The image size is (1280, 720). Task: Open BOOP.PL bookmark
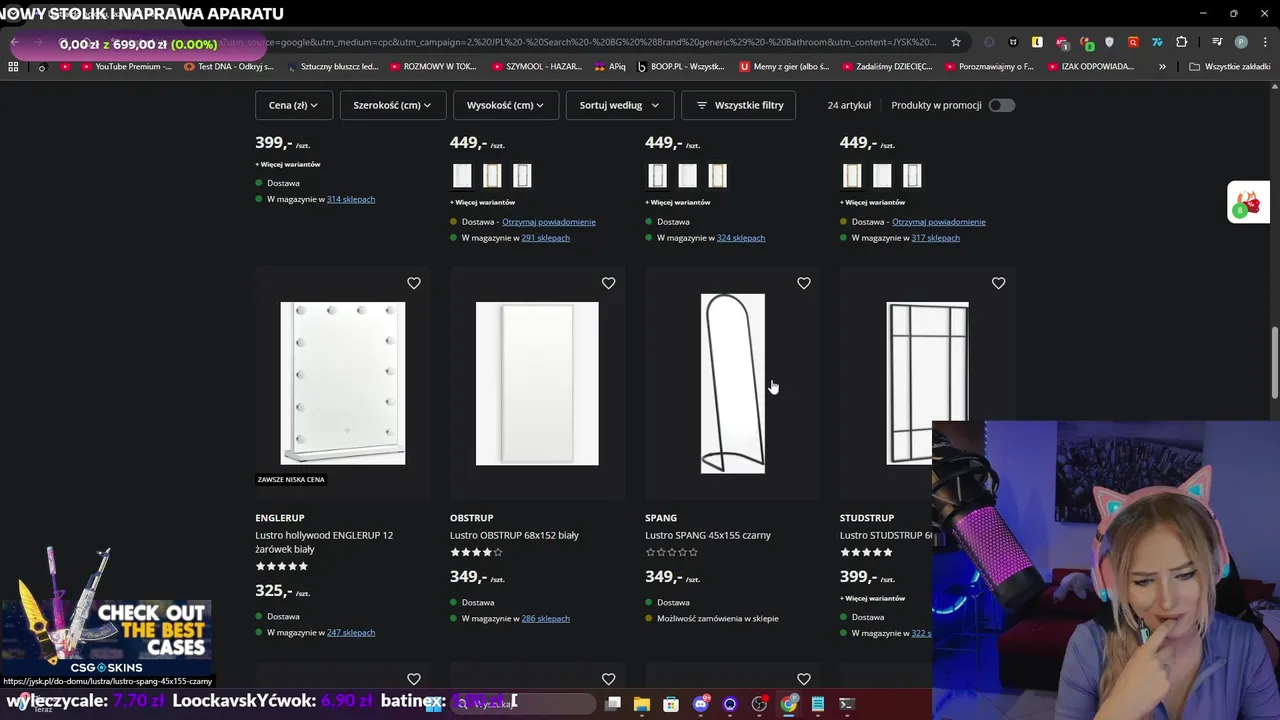(x=680, y=67)
